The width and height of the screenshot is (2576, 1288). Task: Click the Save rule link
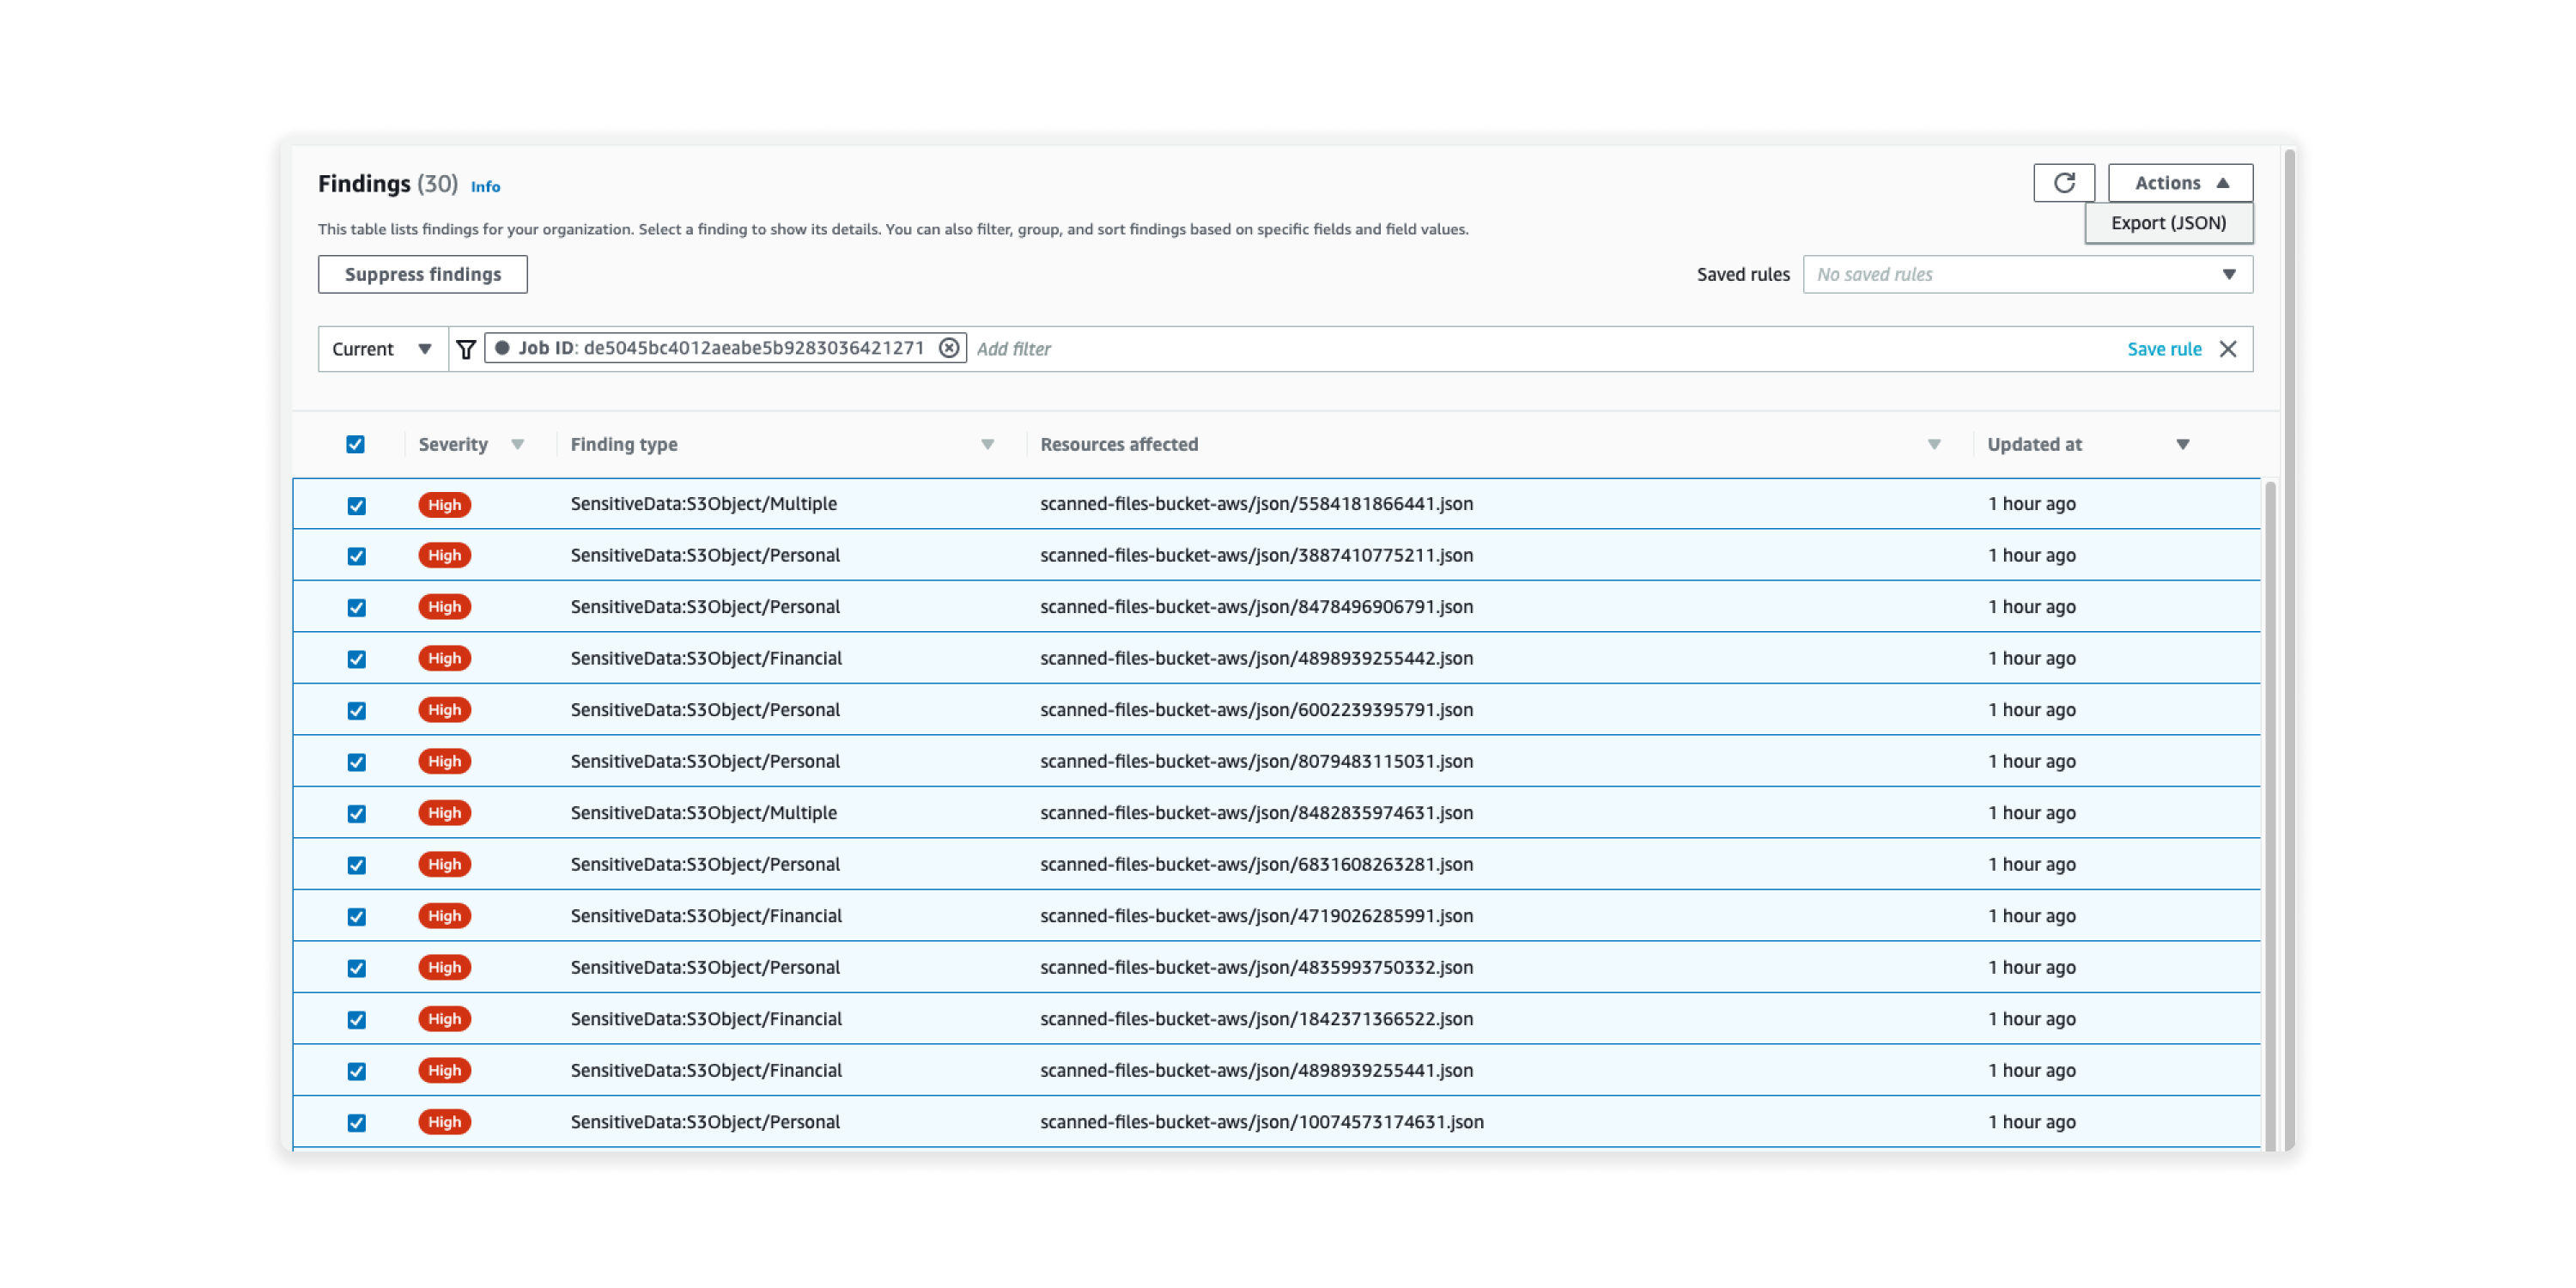[2164, 349]
